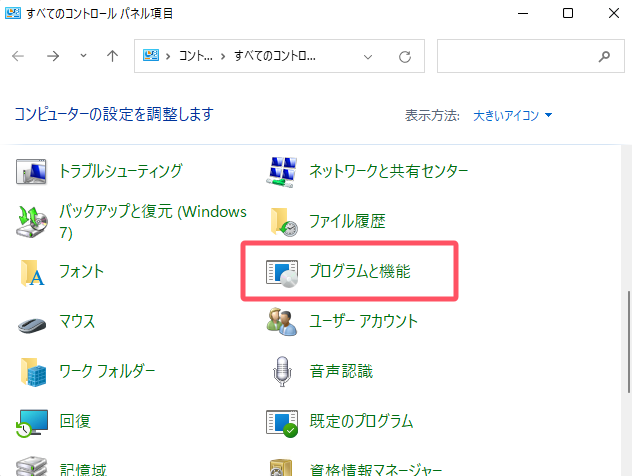Focus the control panel search box
This screenshot has width=632, height=476.
[530, 56]
